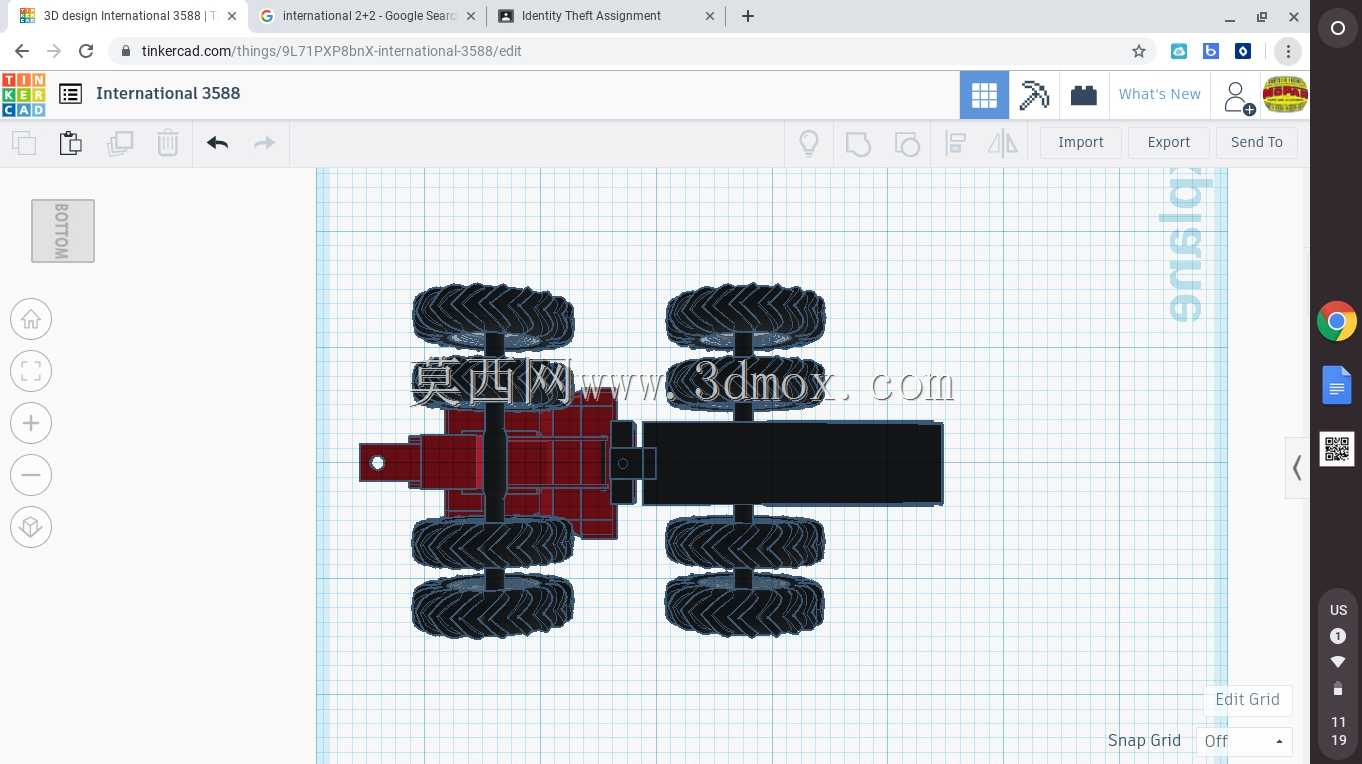The width and height of the screenshot is (1362, 764).
Task: Click the Export button
Action: pos(1169,142)
